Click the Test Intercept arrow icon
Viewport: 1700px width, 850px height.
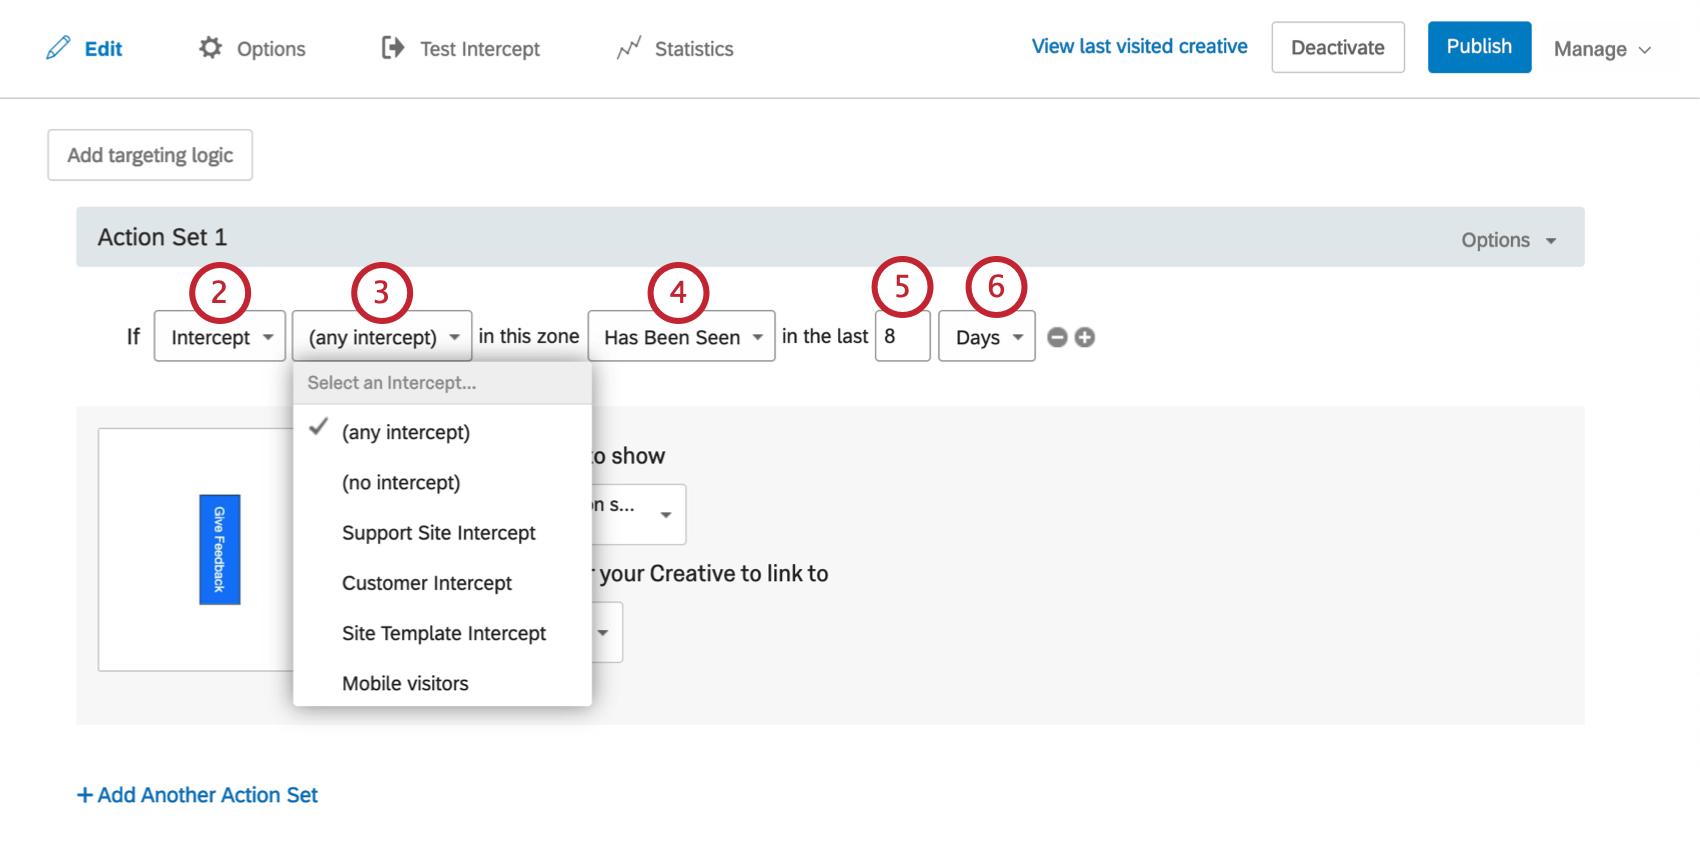pos(393,48)
